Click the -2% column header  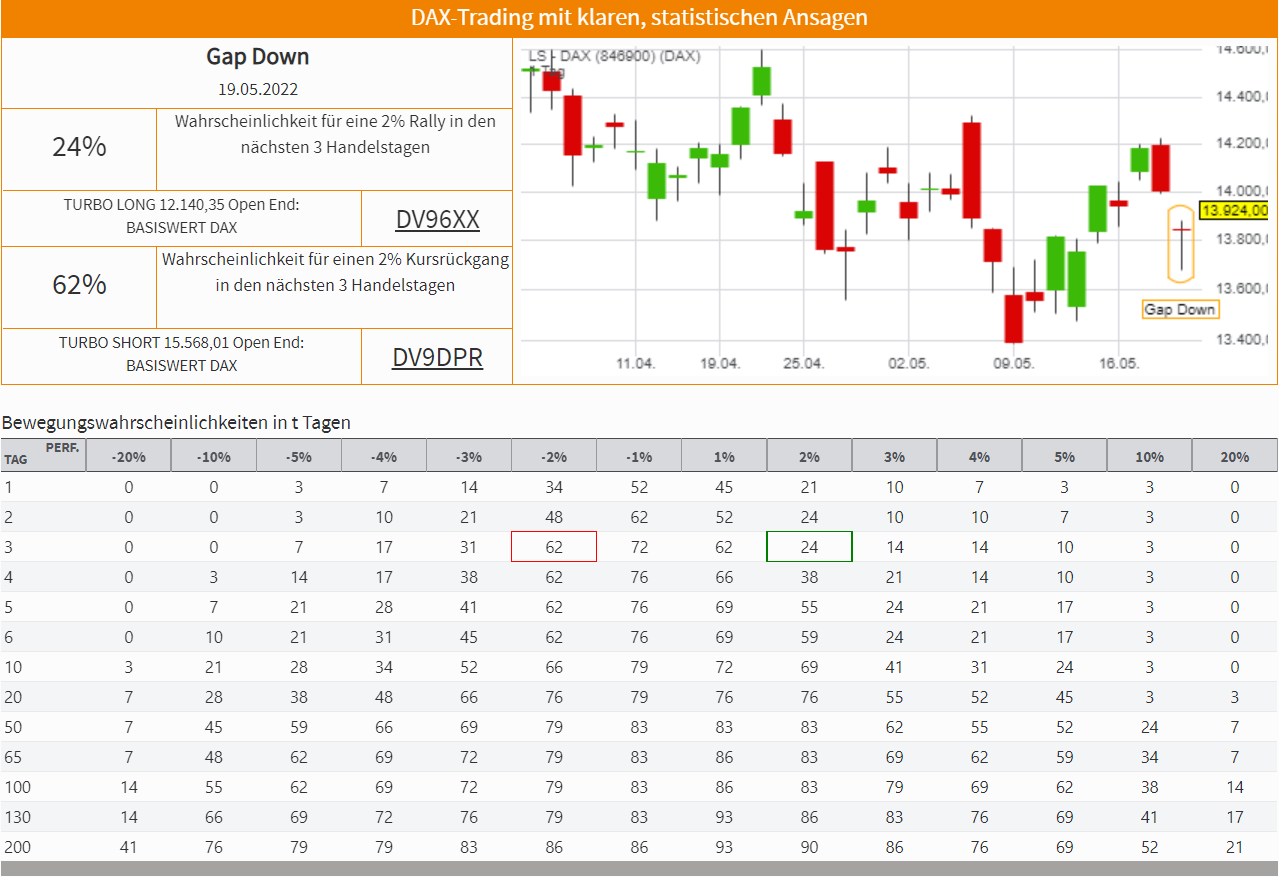554,456
